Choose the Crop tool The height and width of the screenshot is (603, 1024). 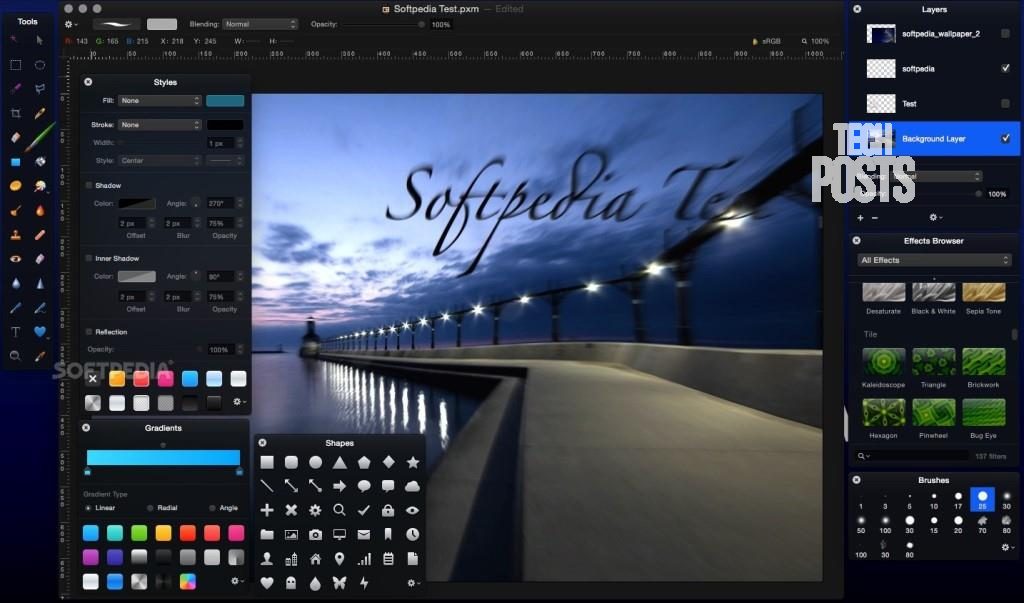pyautogui.click(x=16, y=113)
